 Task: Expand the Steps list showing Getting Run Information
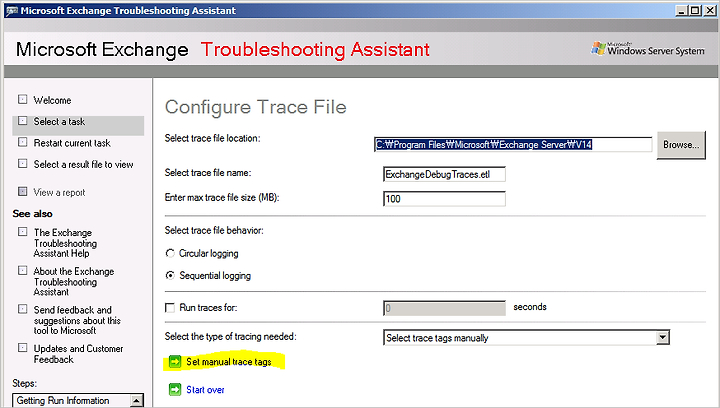click(x=78, y=400)
